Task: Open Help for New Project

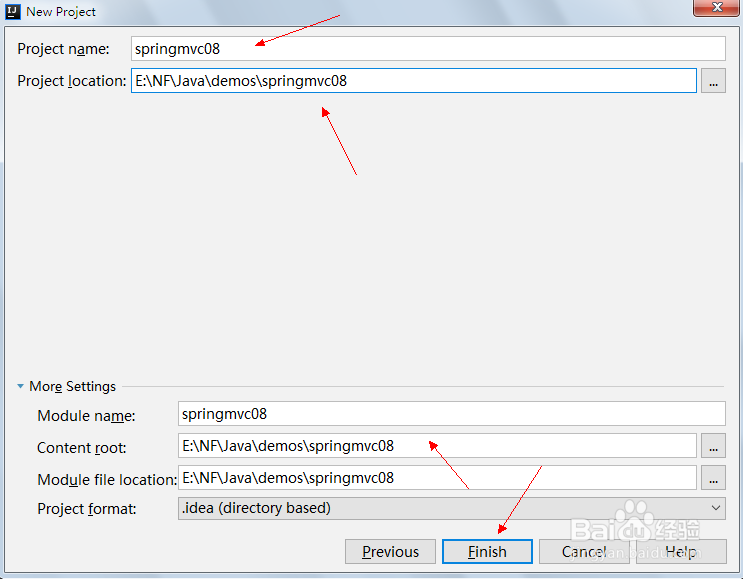Action: [681, 552]
